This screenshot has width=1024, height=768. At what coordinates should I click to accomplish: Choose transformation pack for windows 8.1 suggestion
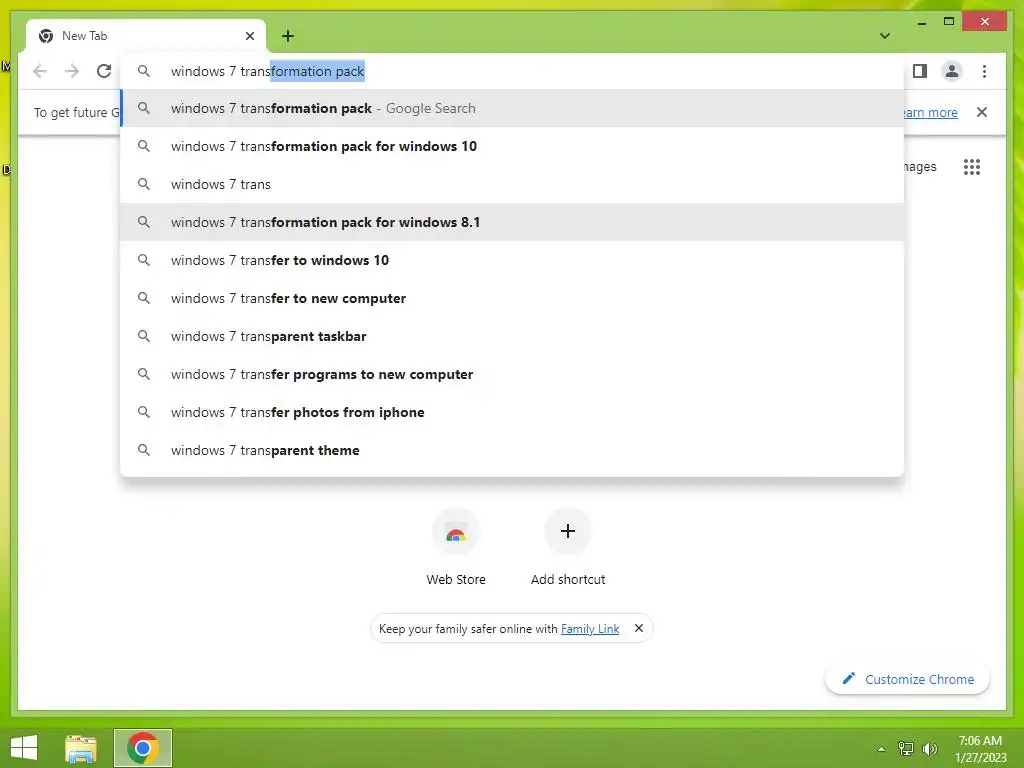[513, 222]
